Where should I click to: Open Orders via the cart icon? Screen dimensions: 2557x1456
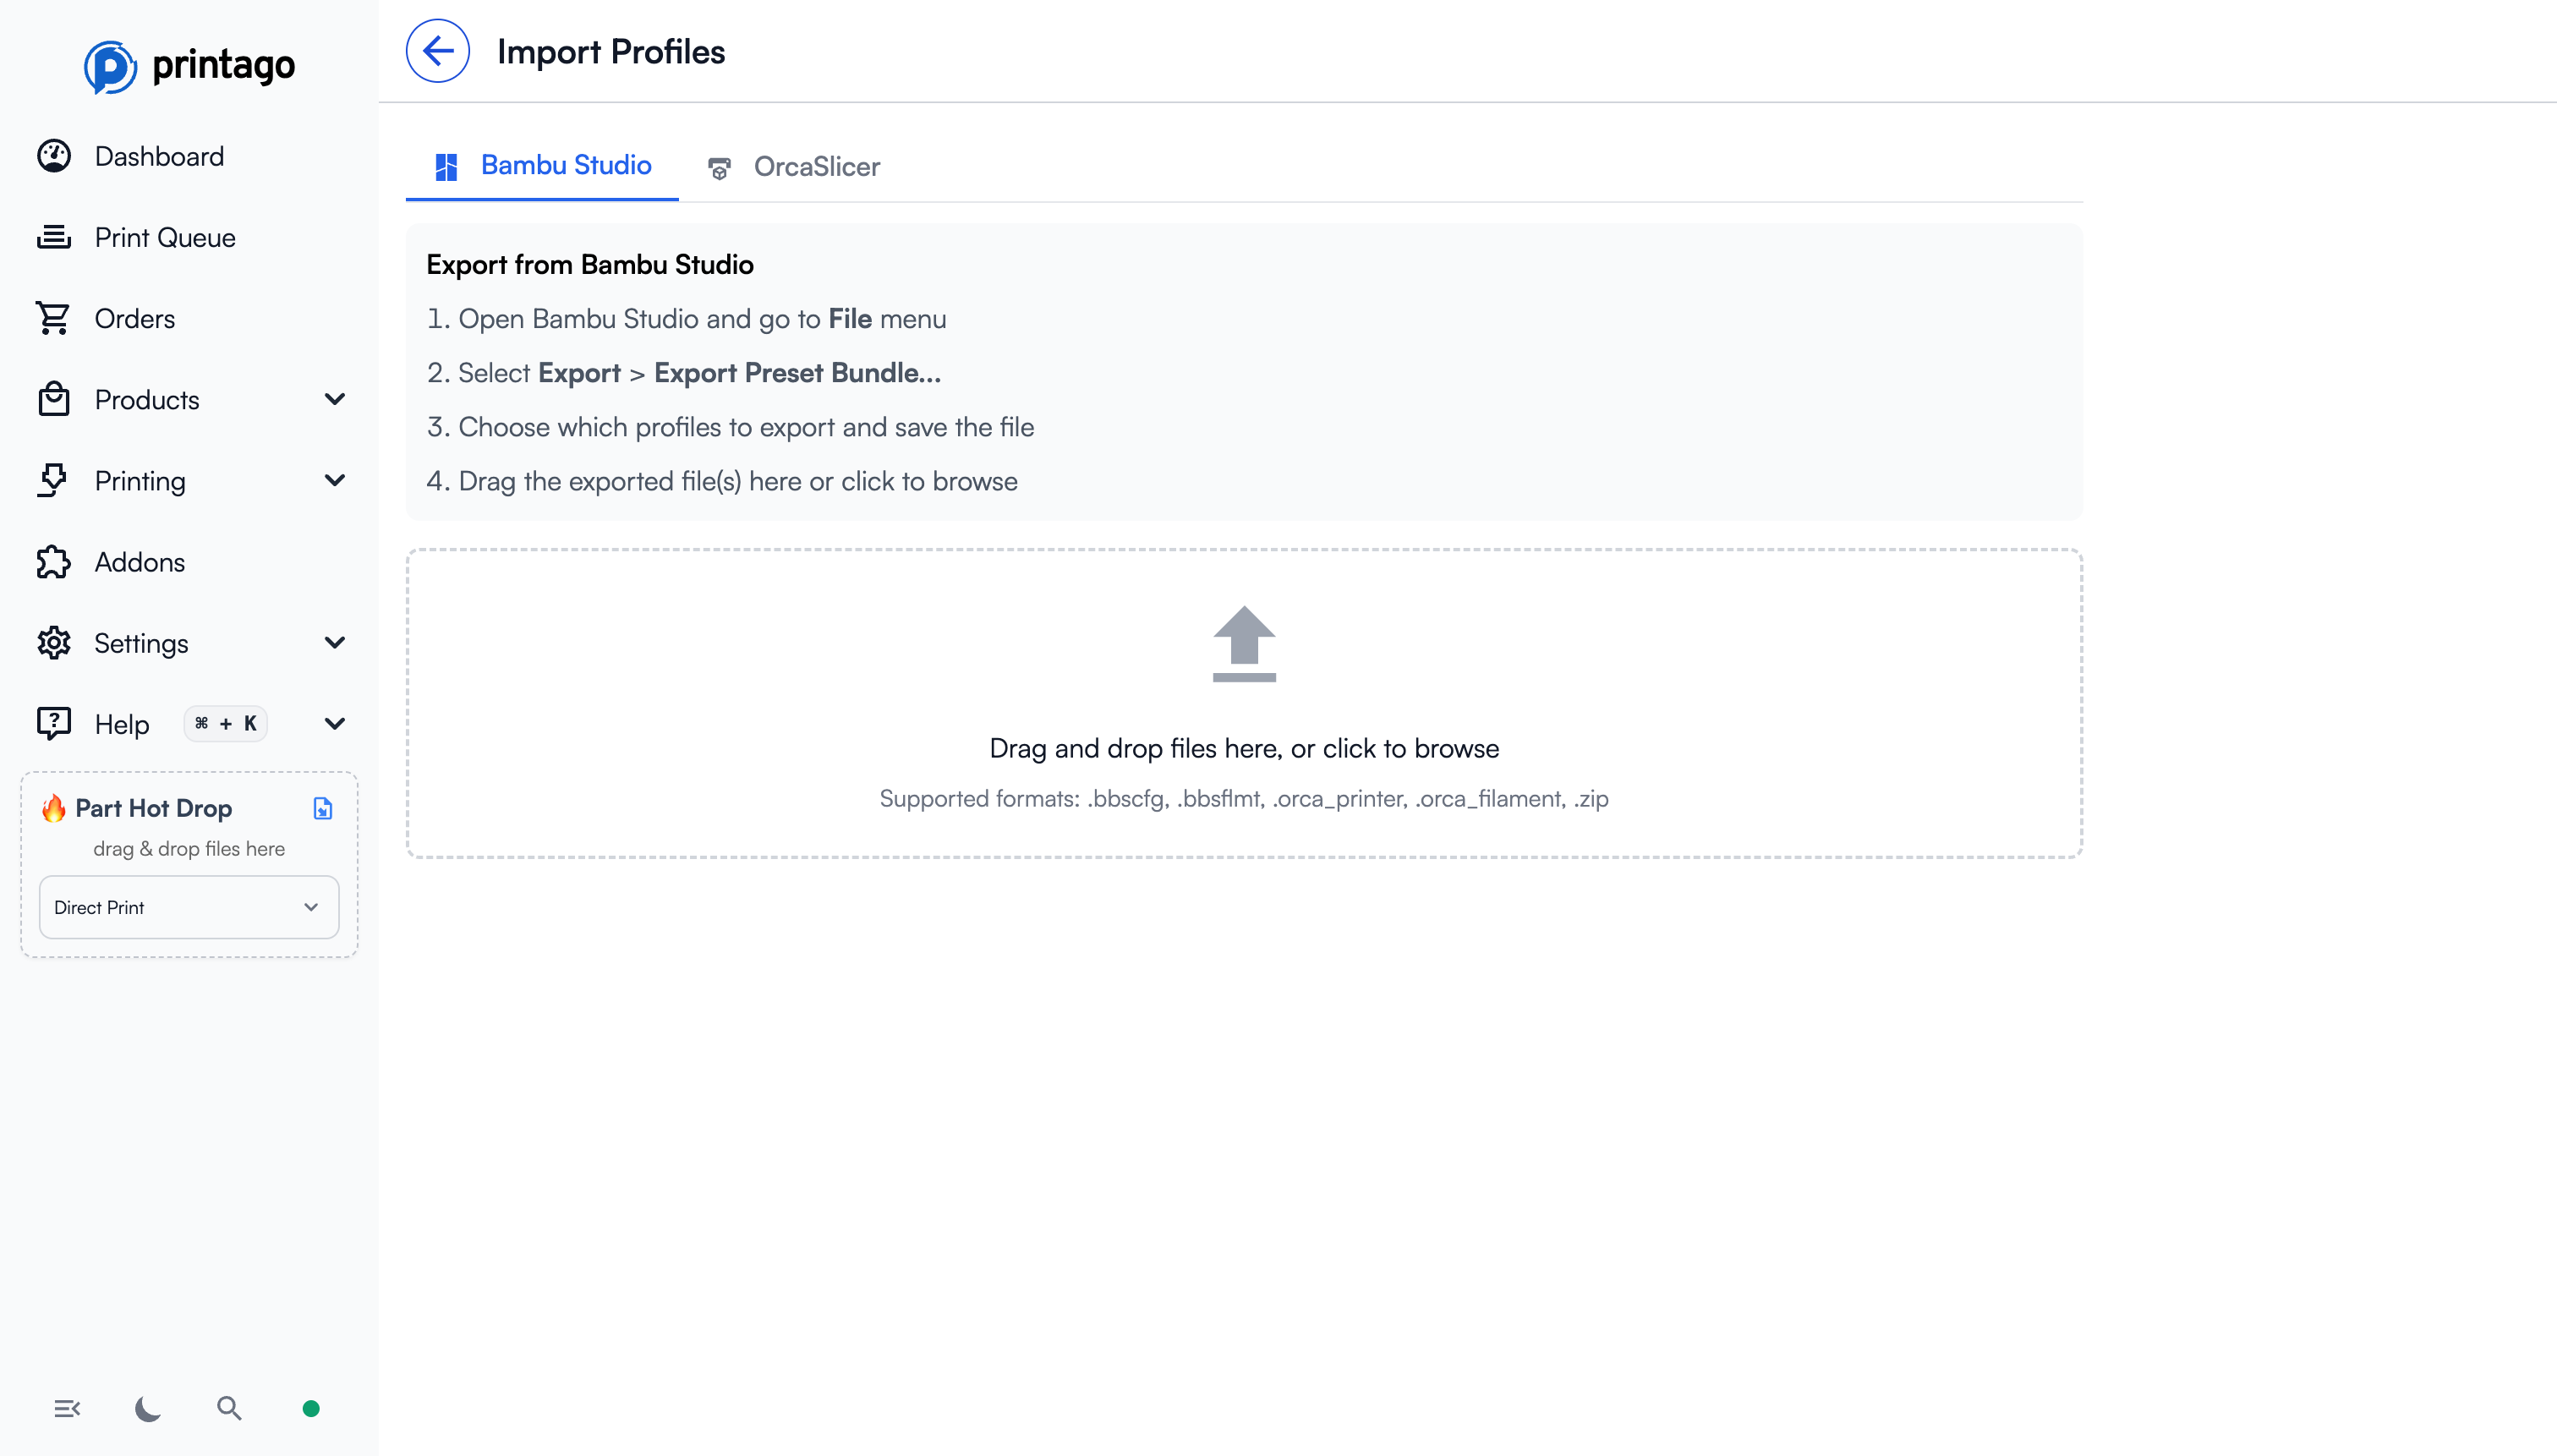pos(55,318)
